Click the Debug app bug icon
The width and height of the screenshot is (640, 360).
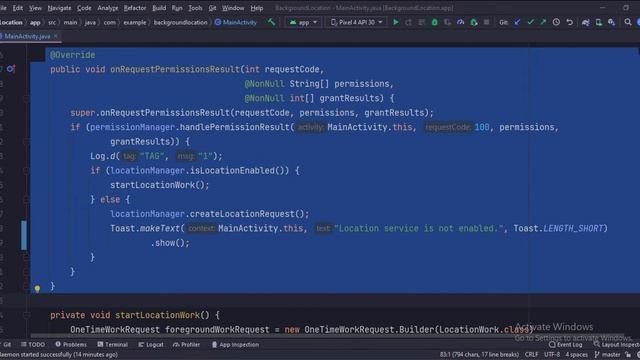434,22
